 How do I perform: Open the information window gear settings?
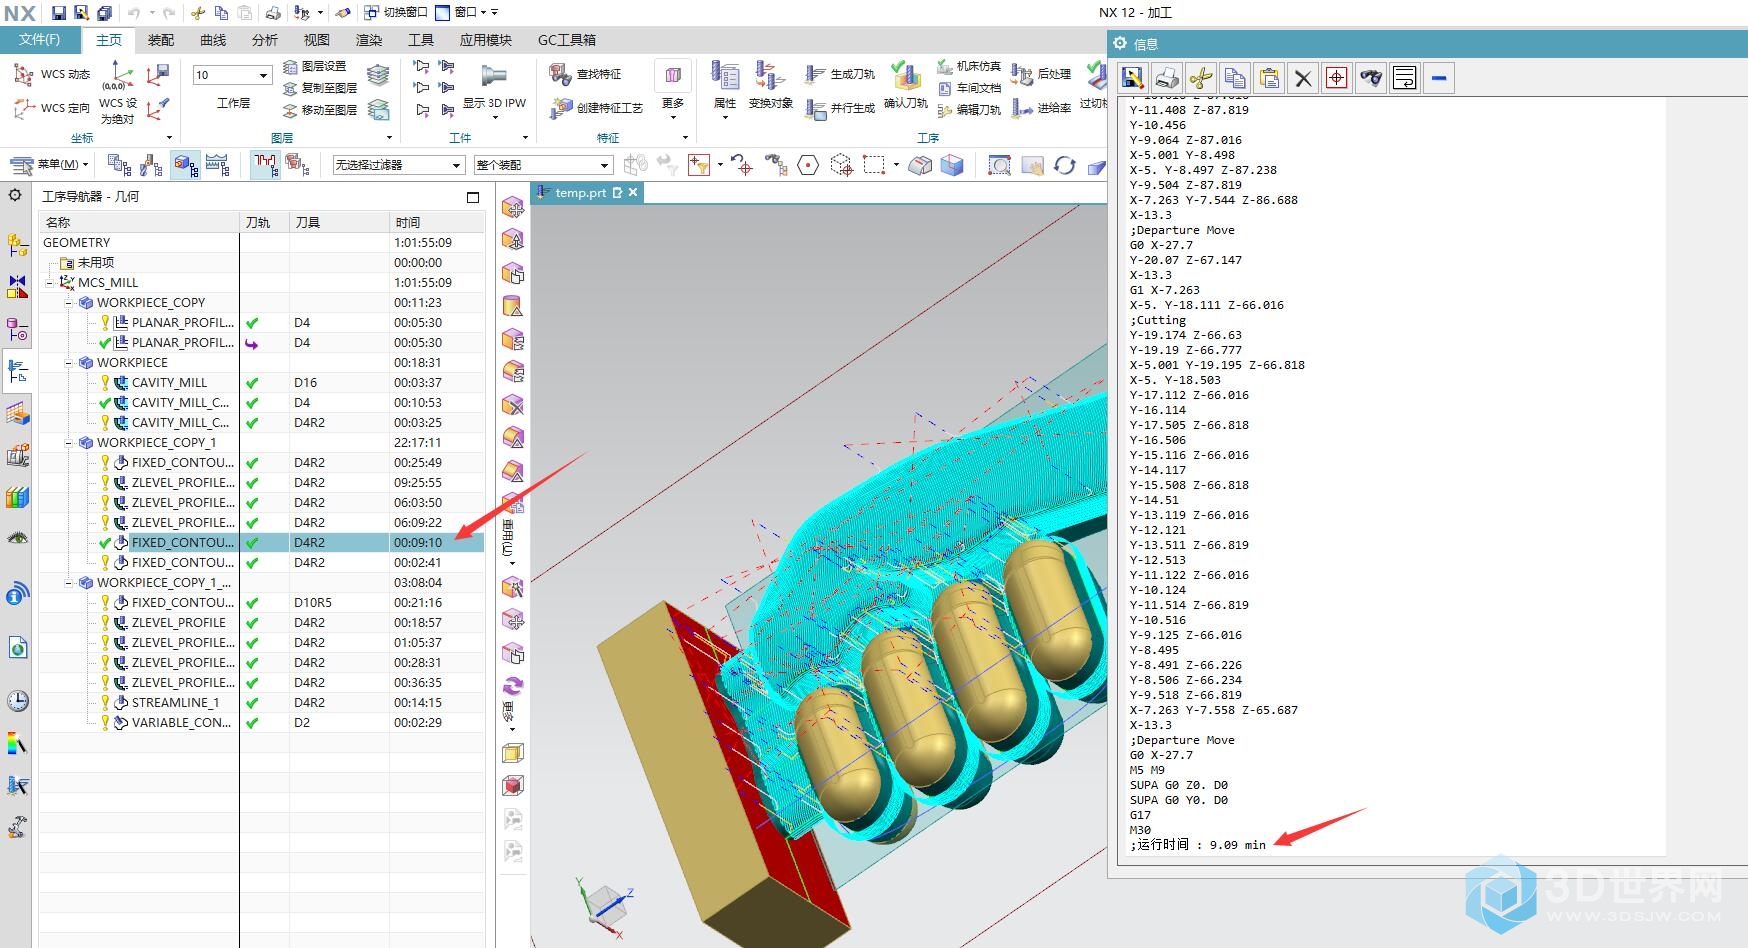point(1120,43)
